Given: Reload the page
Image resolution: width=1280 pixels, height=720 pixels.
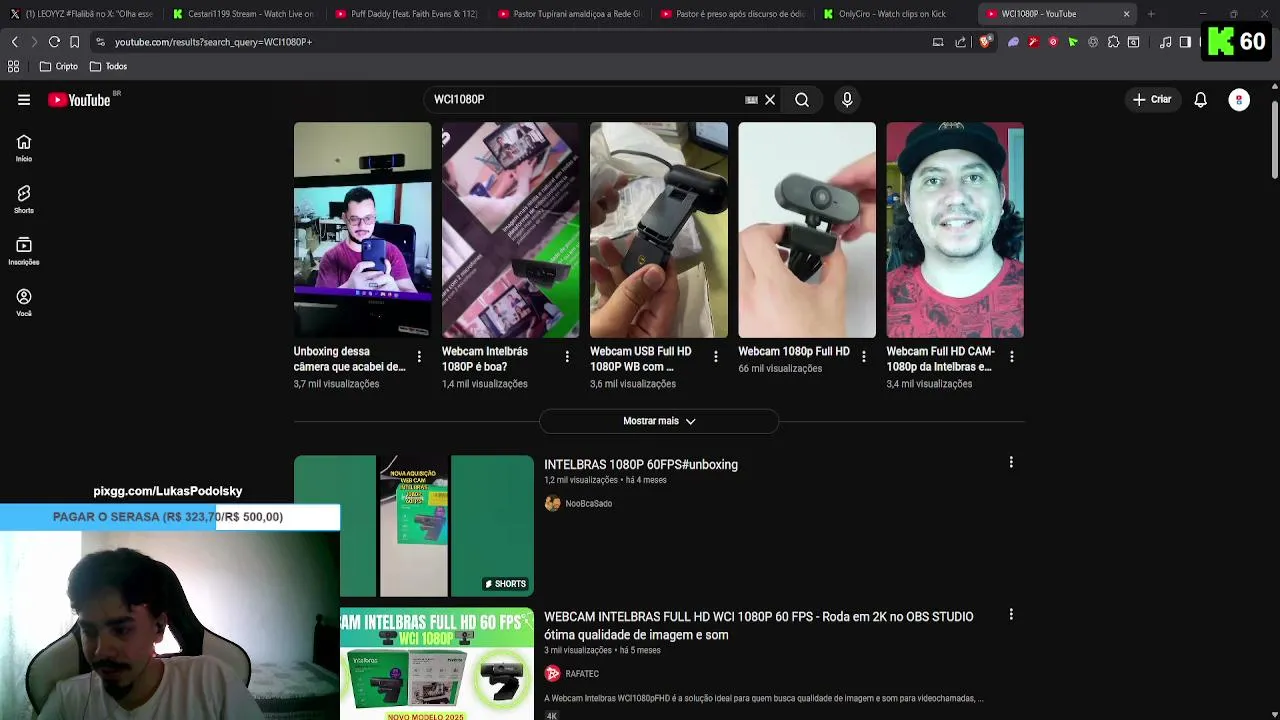Looking at the screenshot, I should [x=54, y=42].
